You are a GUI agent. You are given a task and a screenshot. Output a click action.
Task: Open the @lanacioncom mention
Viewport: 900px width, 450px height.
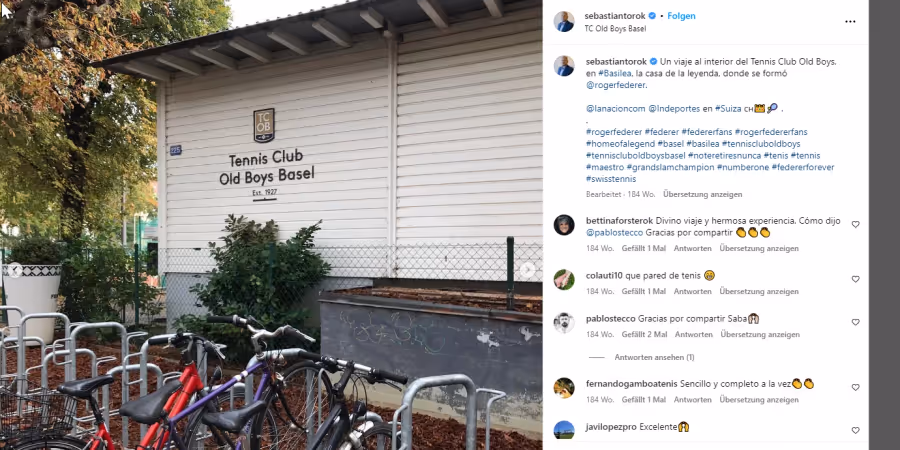click(x=616, y=108)
